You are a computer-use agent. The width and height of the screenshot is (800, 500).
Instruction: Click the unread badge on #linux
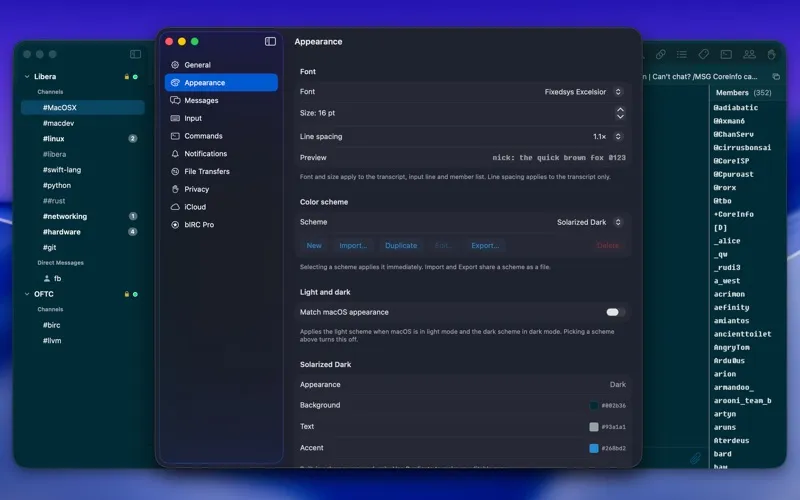click(x=133, y=139)
